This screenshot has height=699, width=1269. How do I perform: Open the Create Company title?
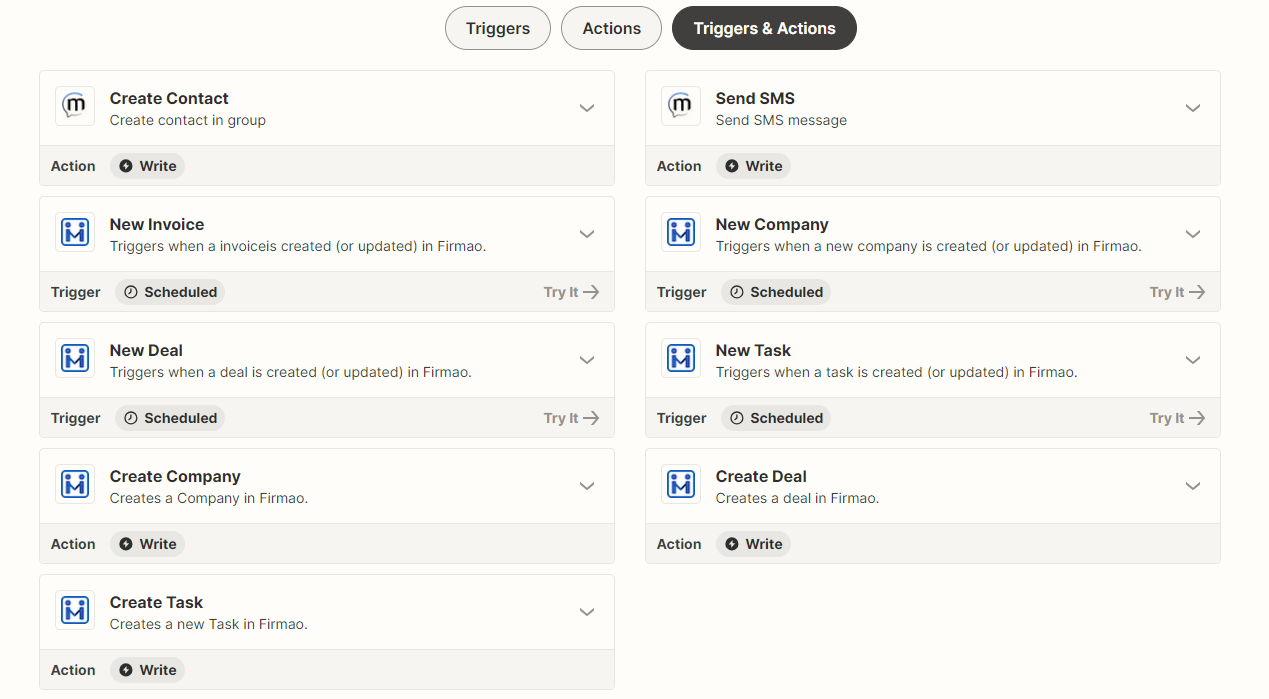175,476
